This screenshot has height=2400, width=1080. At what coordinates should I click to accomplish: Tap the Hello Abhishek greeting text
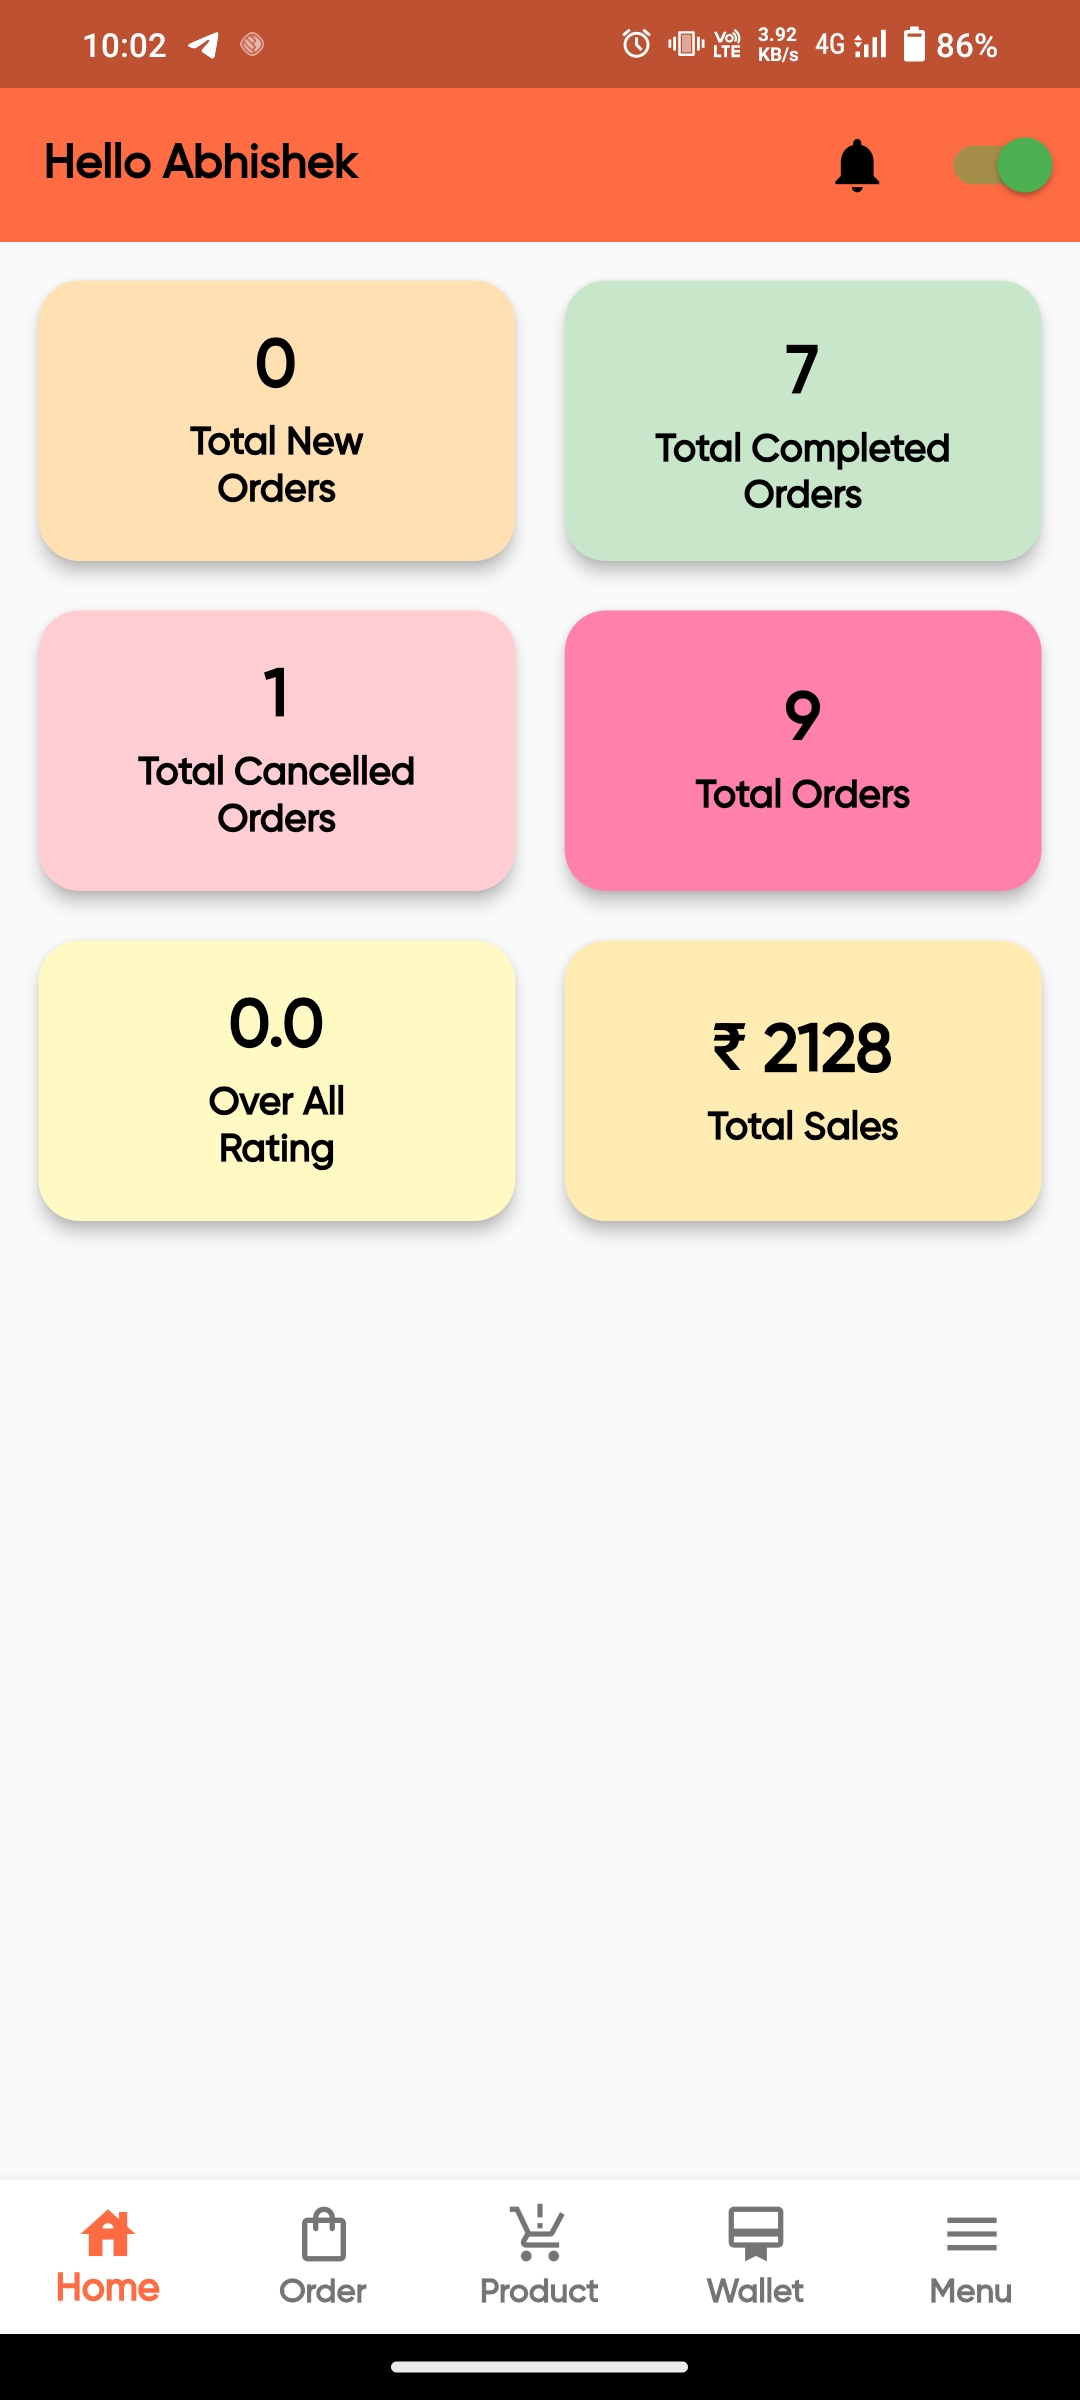[x=201, y=162]
